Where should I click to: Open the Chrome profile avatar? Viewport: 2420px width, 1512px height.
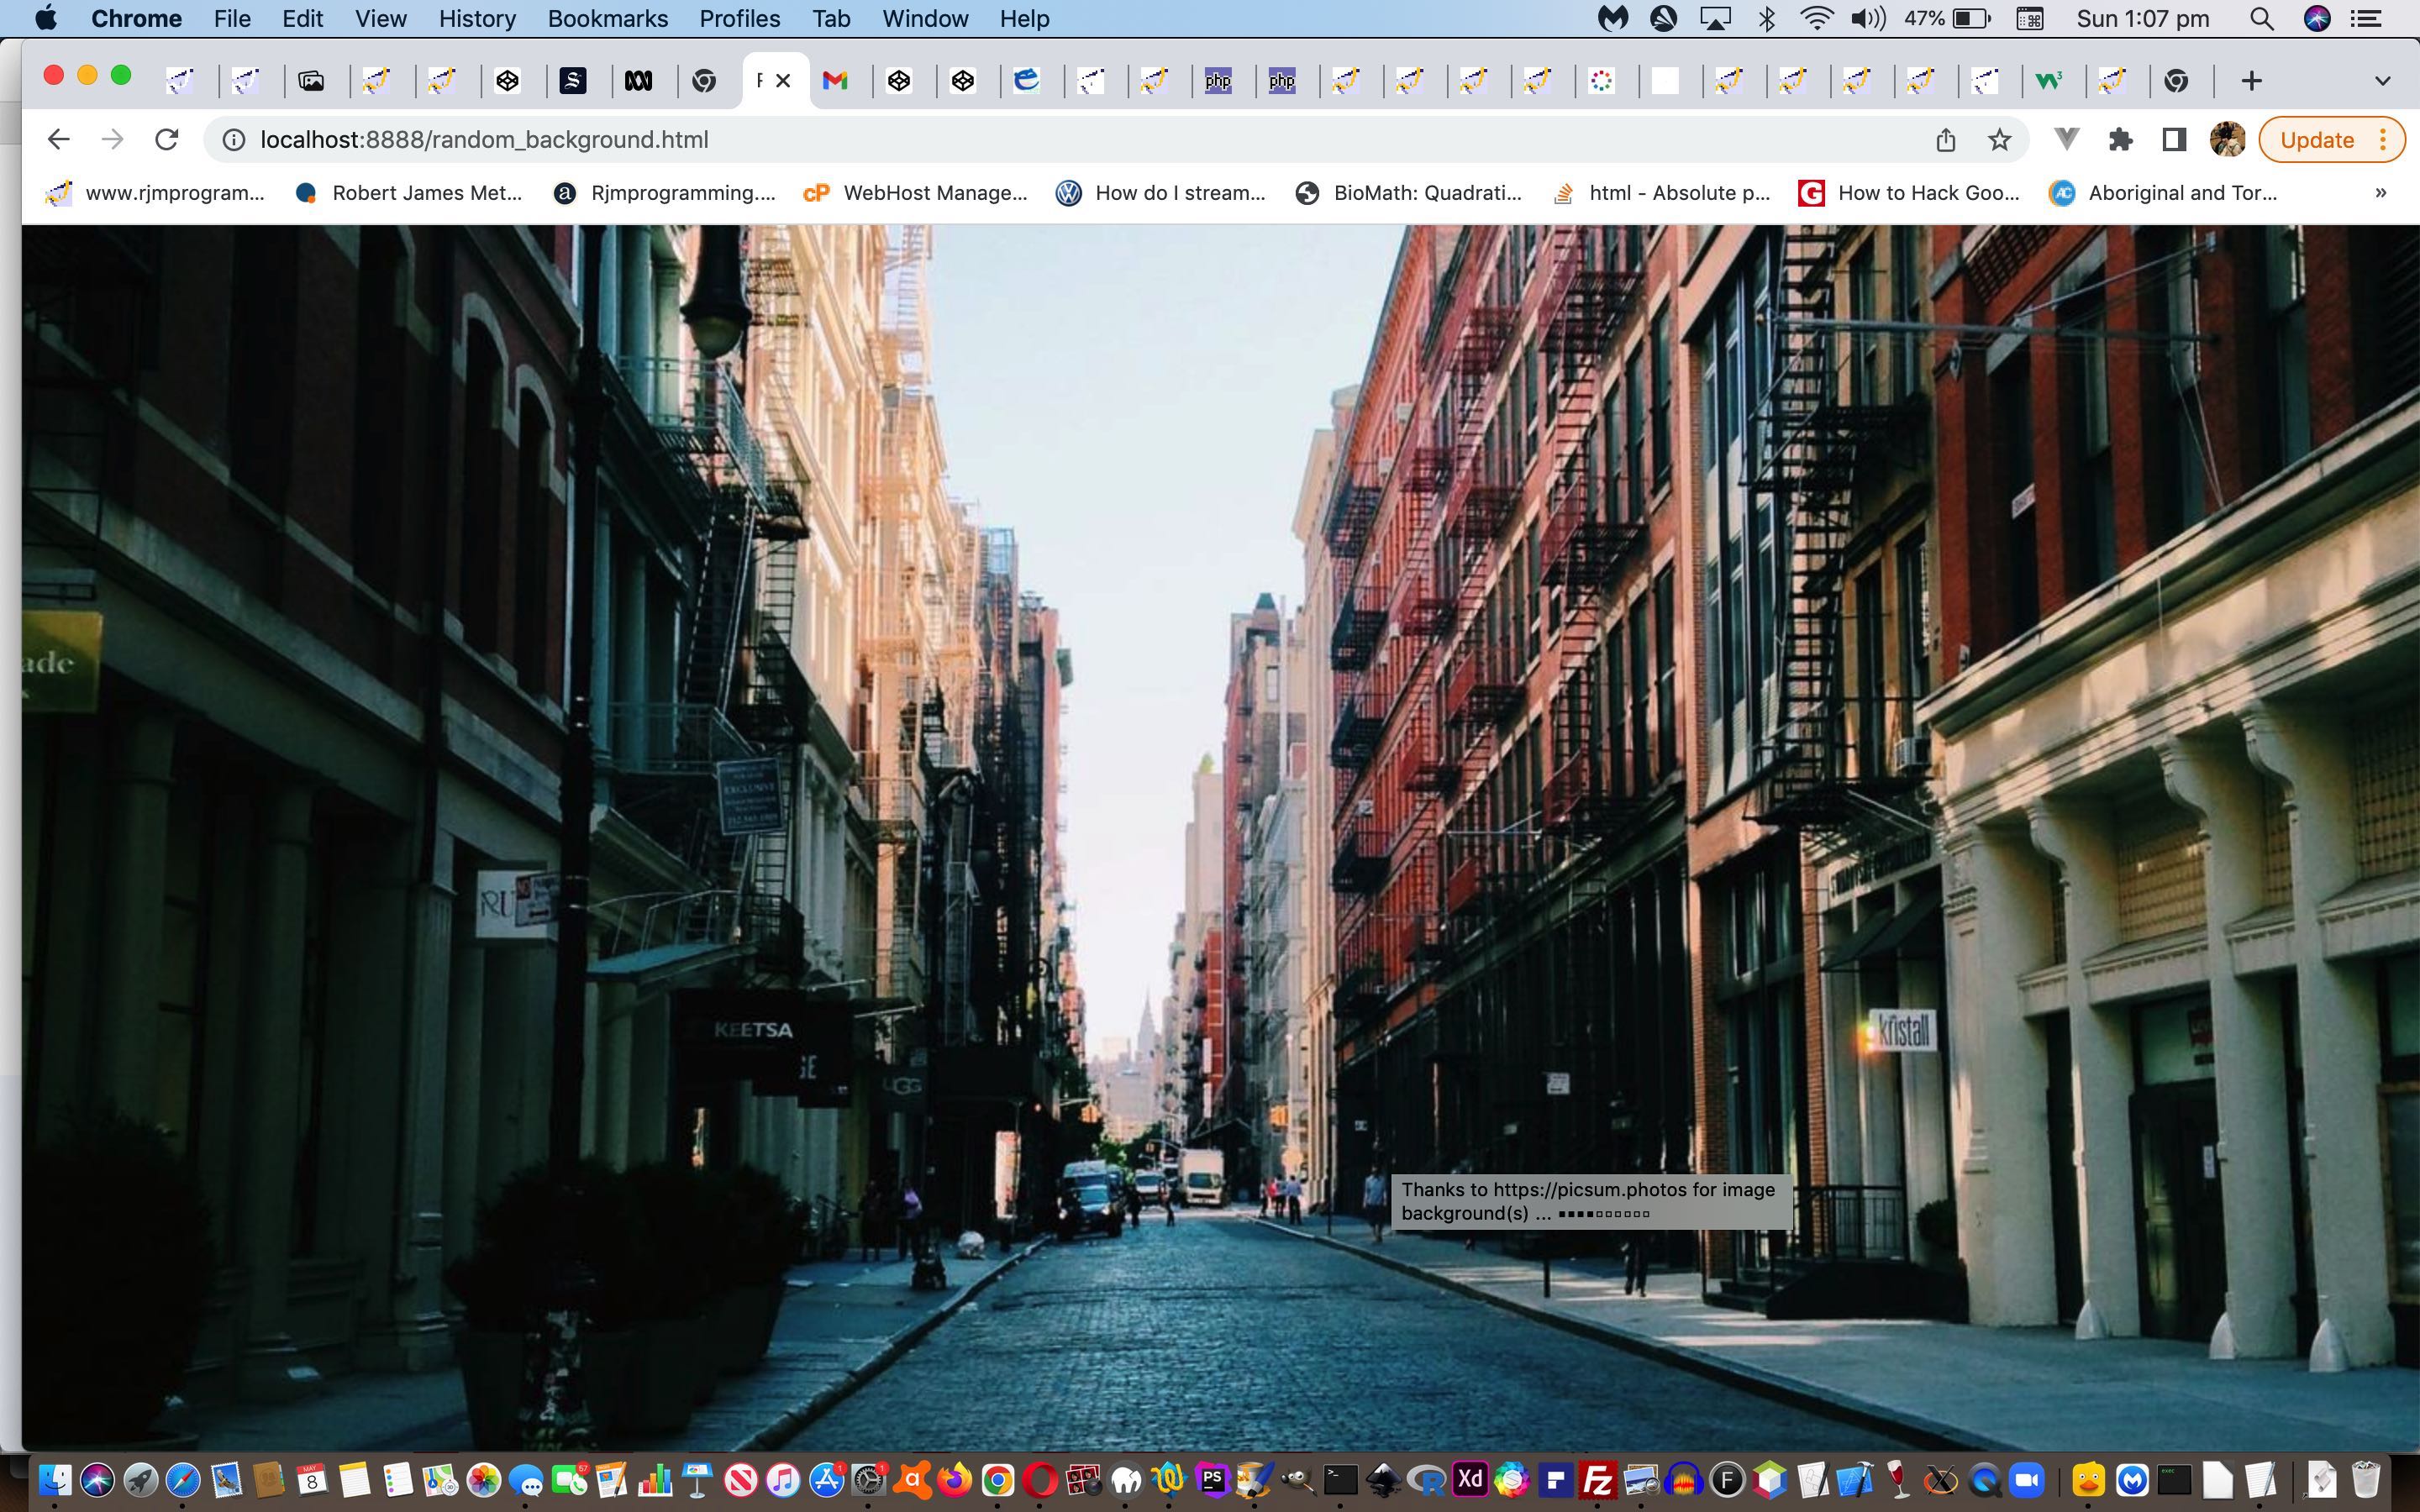tap(2227, 140)
